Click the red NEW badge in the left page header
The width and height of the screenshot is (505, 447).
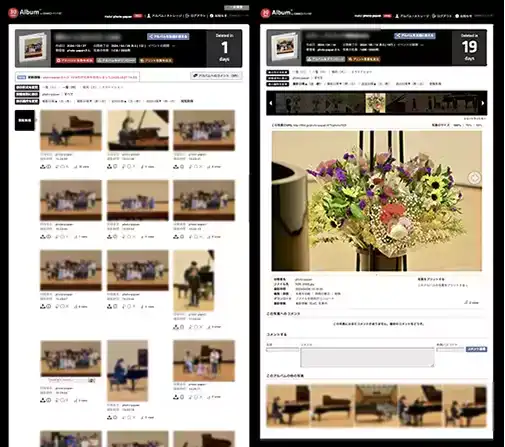138,16
